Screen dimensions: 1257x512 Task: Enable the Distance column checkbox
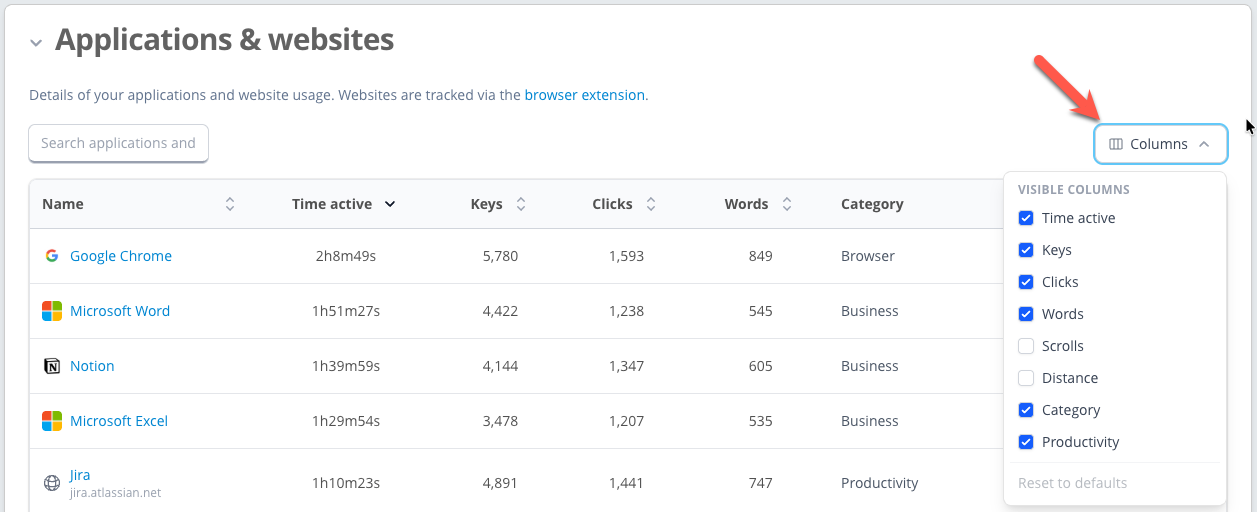coord(1026,378)
